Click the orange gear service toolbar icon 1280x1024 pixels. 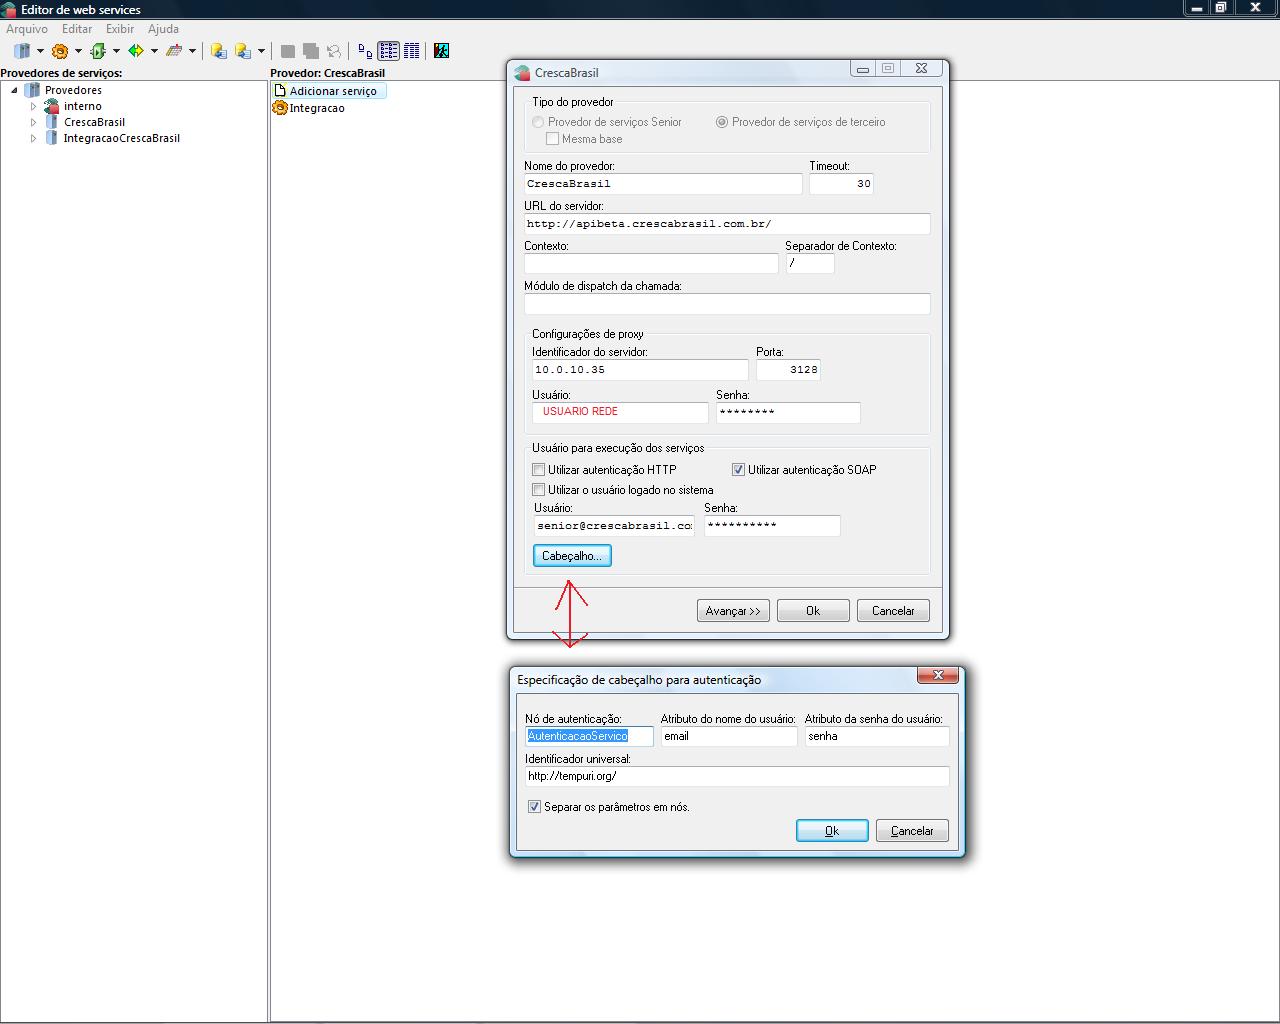click(x=60, y=51)
